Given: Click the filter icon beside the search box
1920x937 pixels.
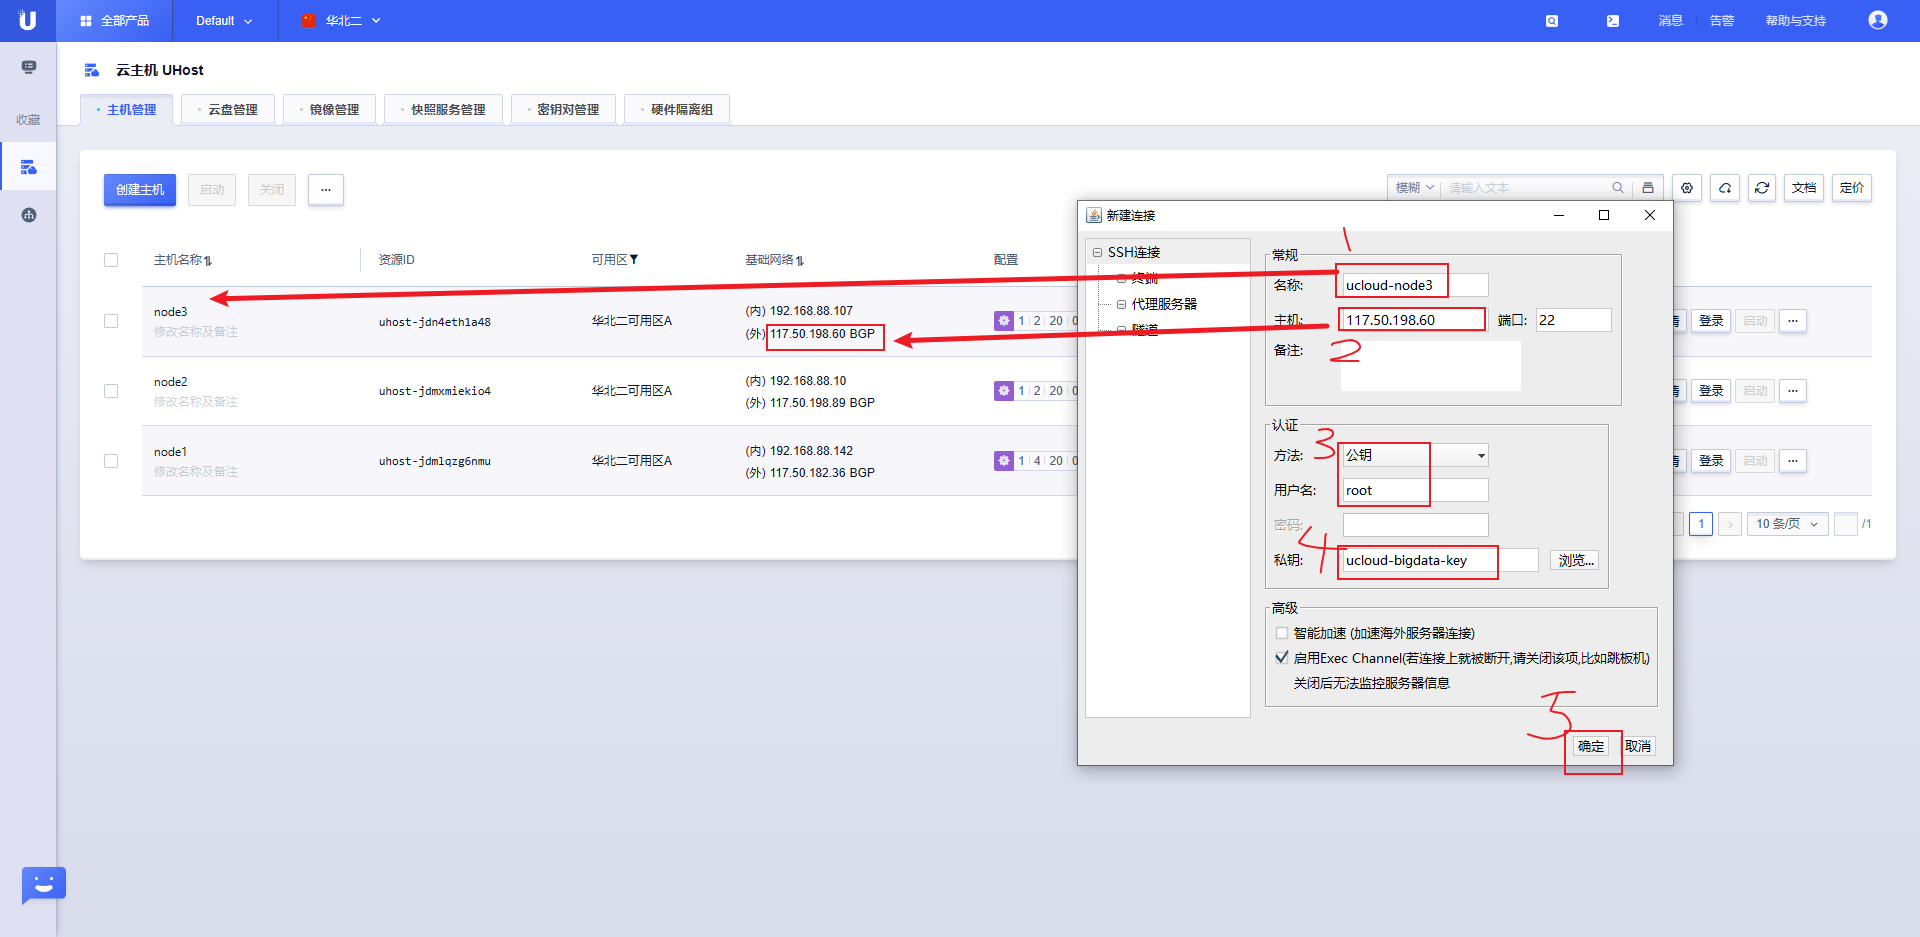Looking at the screenshot, I should [x=1648, y=187].
